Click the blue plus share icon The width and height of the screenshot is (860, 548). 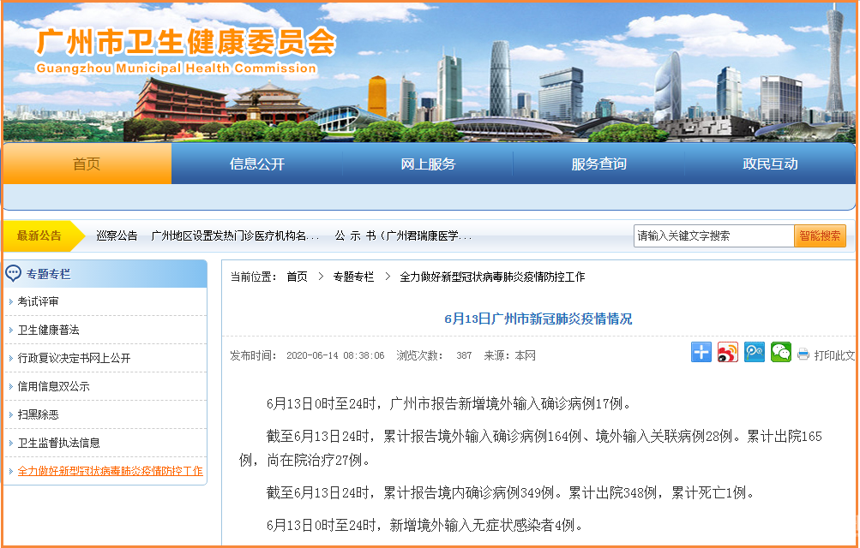[701, 352]
